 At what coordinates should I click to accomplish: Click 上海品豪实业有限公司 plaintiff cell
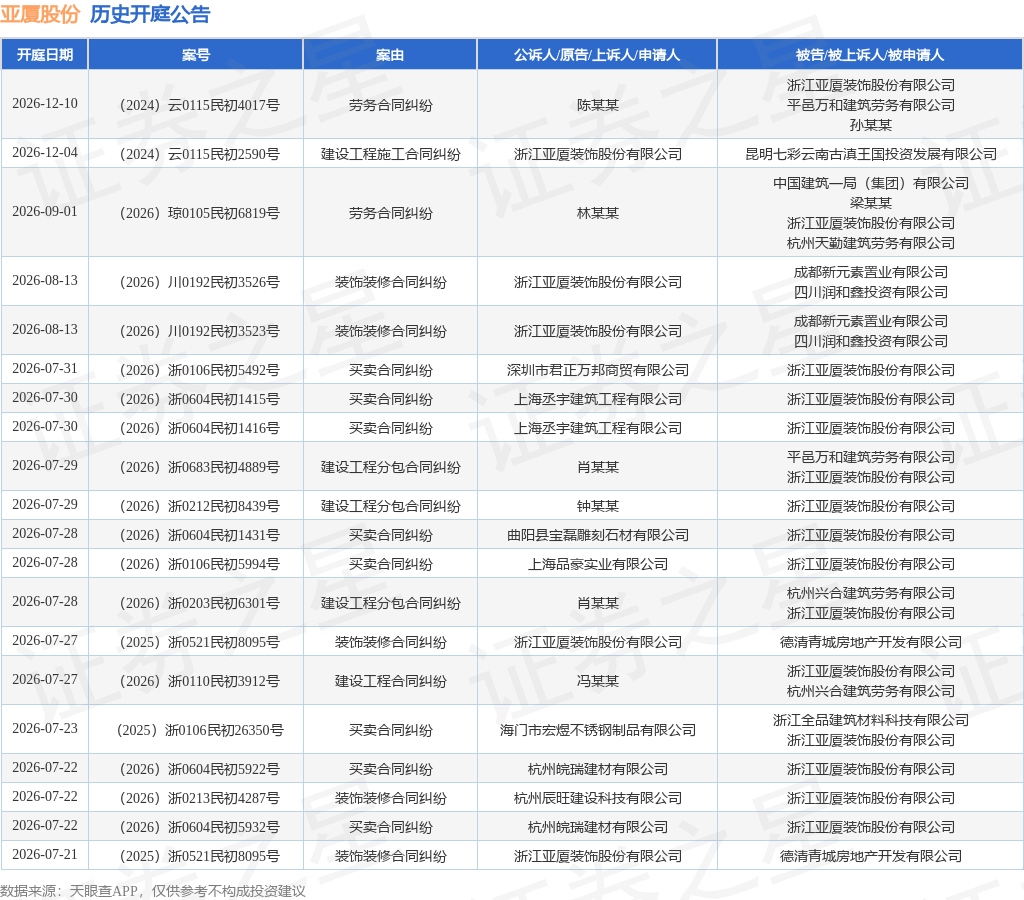pyautogui.click(x=598, y=564)
